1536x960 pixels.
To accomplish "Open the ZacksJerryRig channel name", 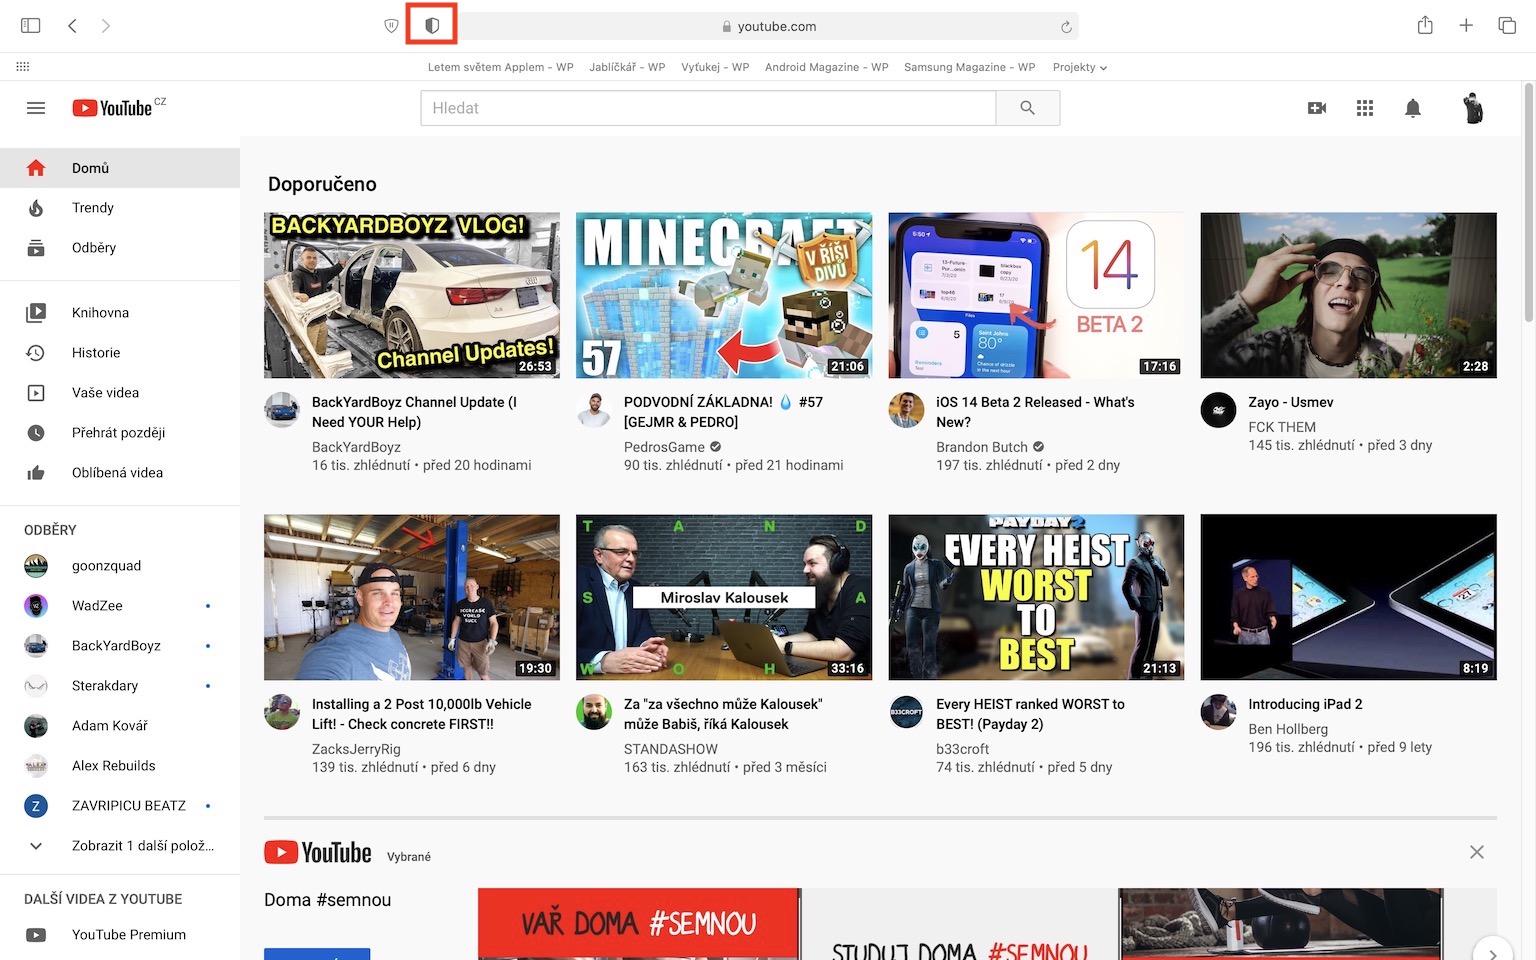I will (x=356, y=749).
